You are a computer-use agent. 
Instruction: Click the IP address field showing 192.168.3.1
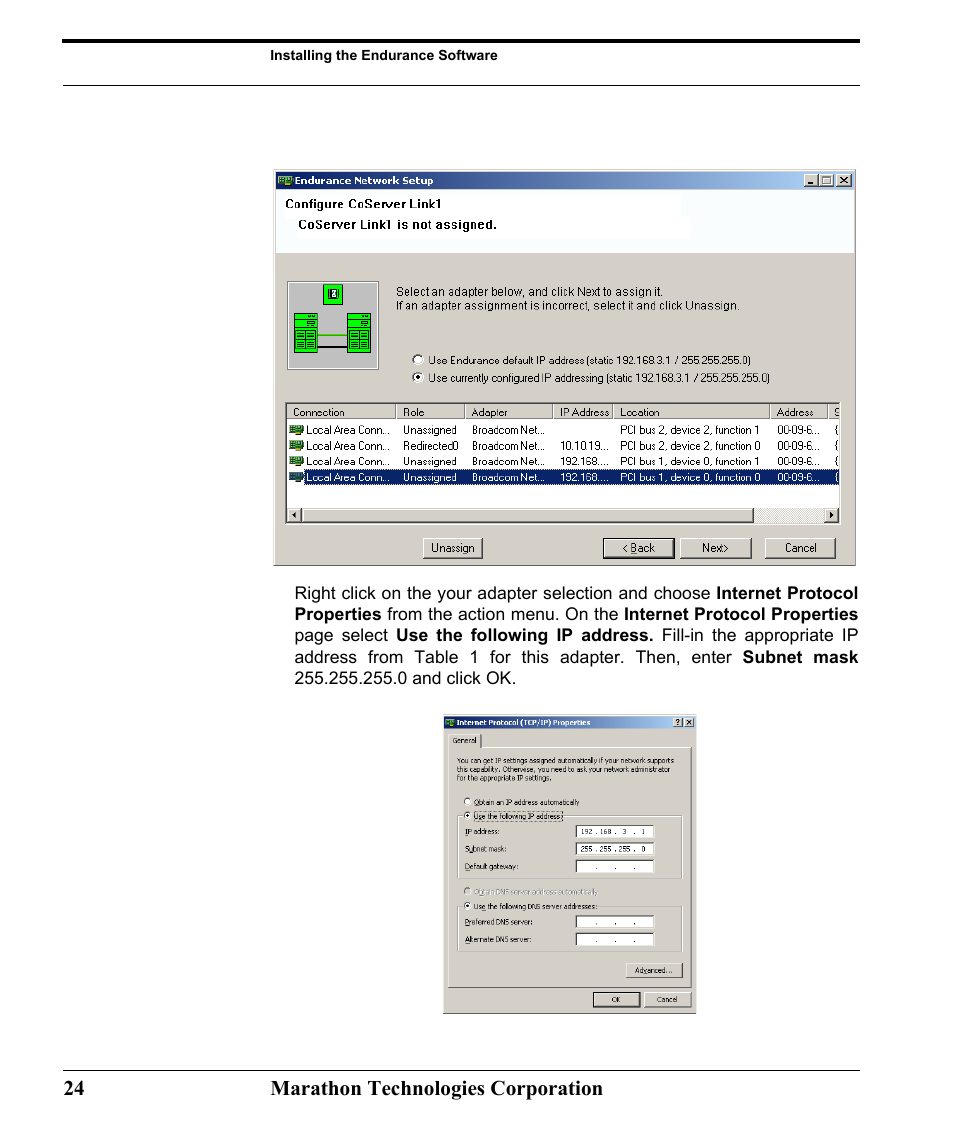pyautogui.click(x=614, y=832)
